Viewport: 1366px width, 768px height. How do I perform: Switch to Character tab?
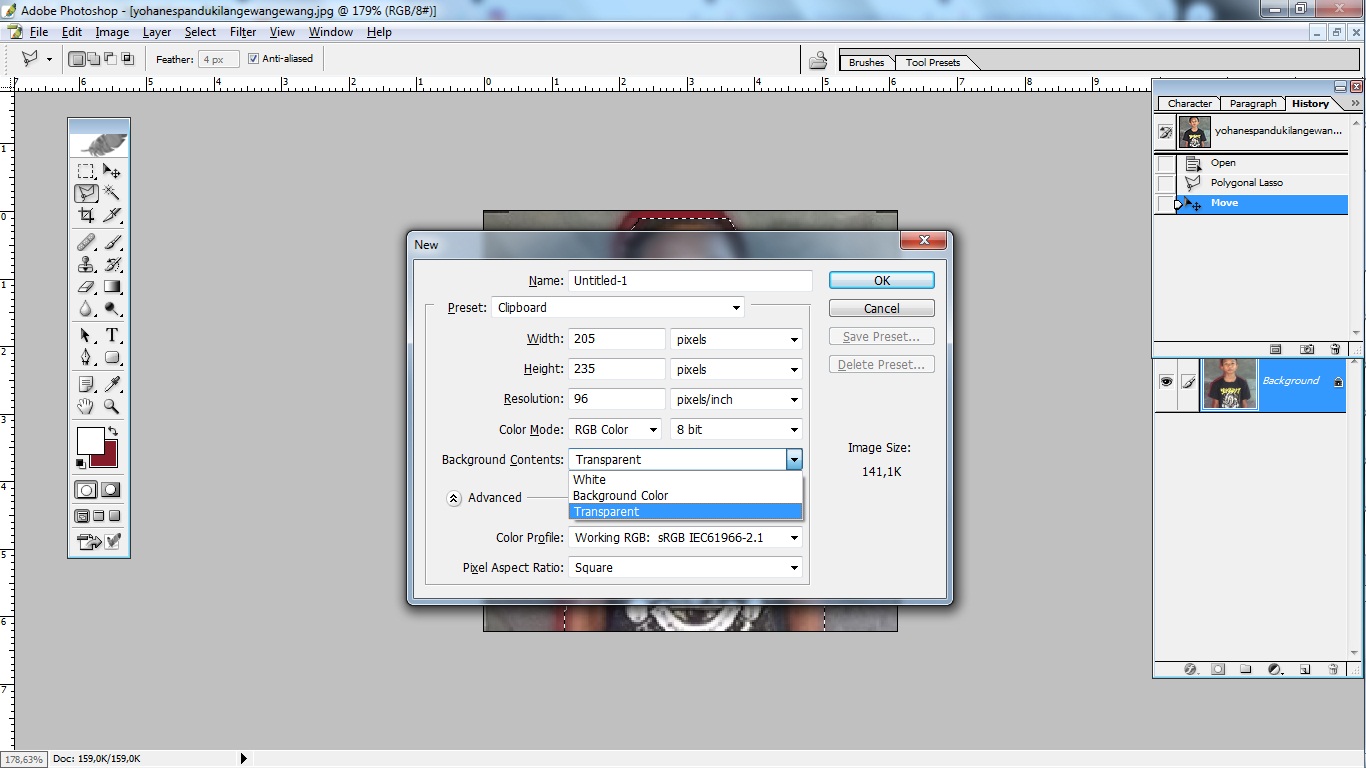[x=1190, y=104]
